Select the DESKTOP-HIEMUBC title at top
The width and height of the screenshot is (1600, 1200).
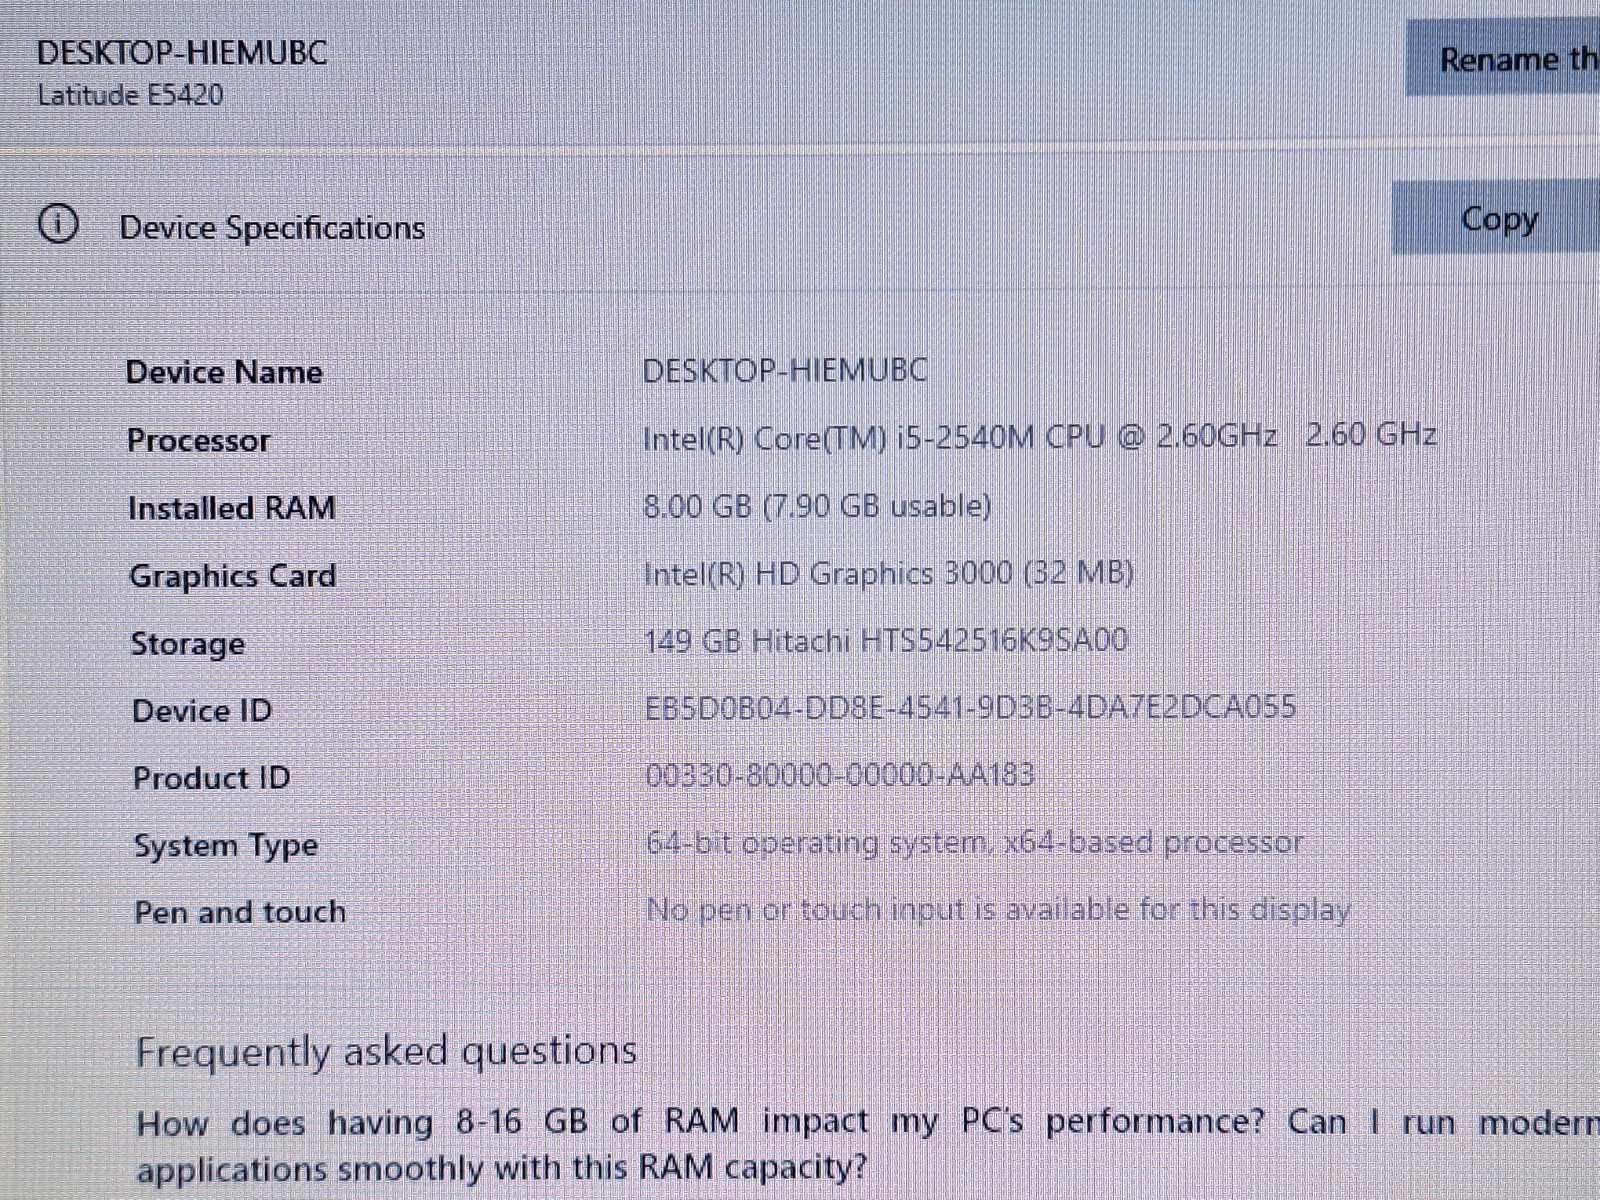(x=182, y=52)
